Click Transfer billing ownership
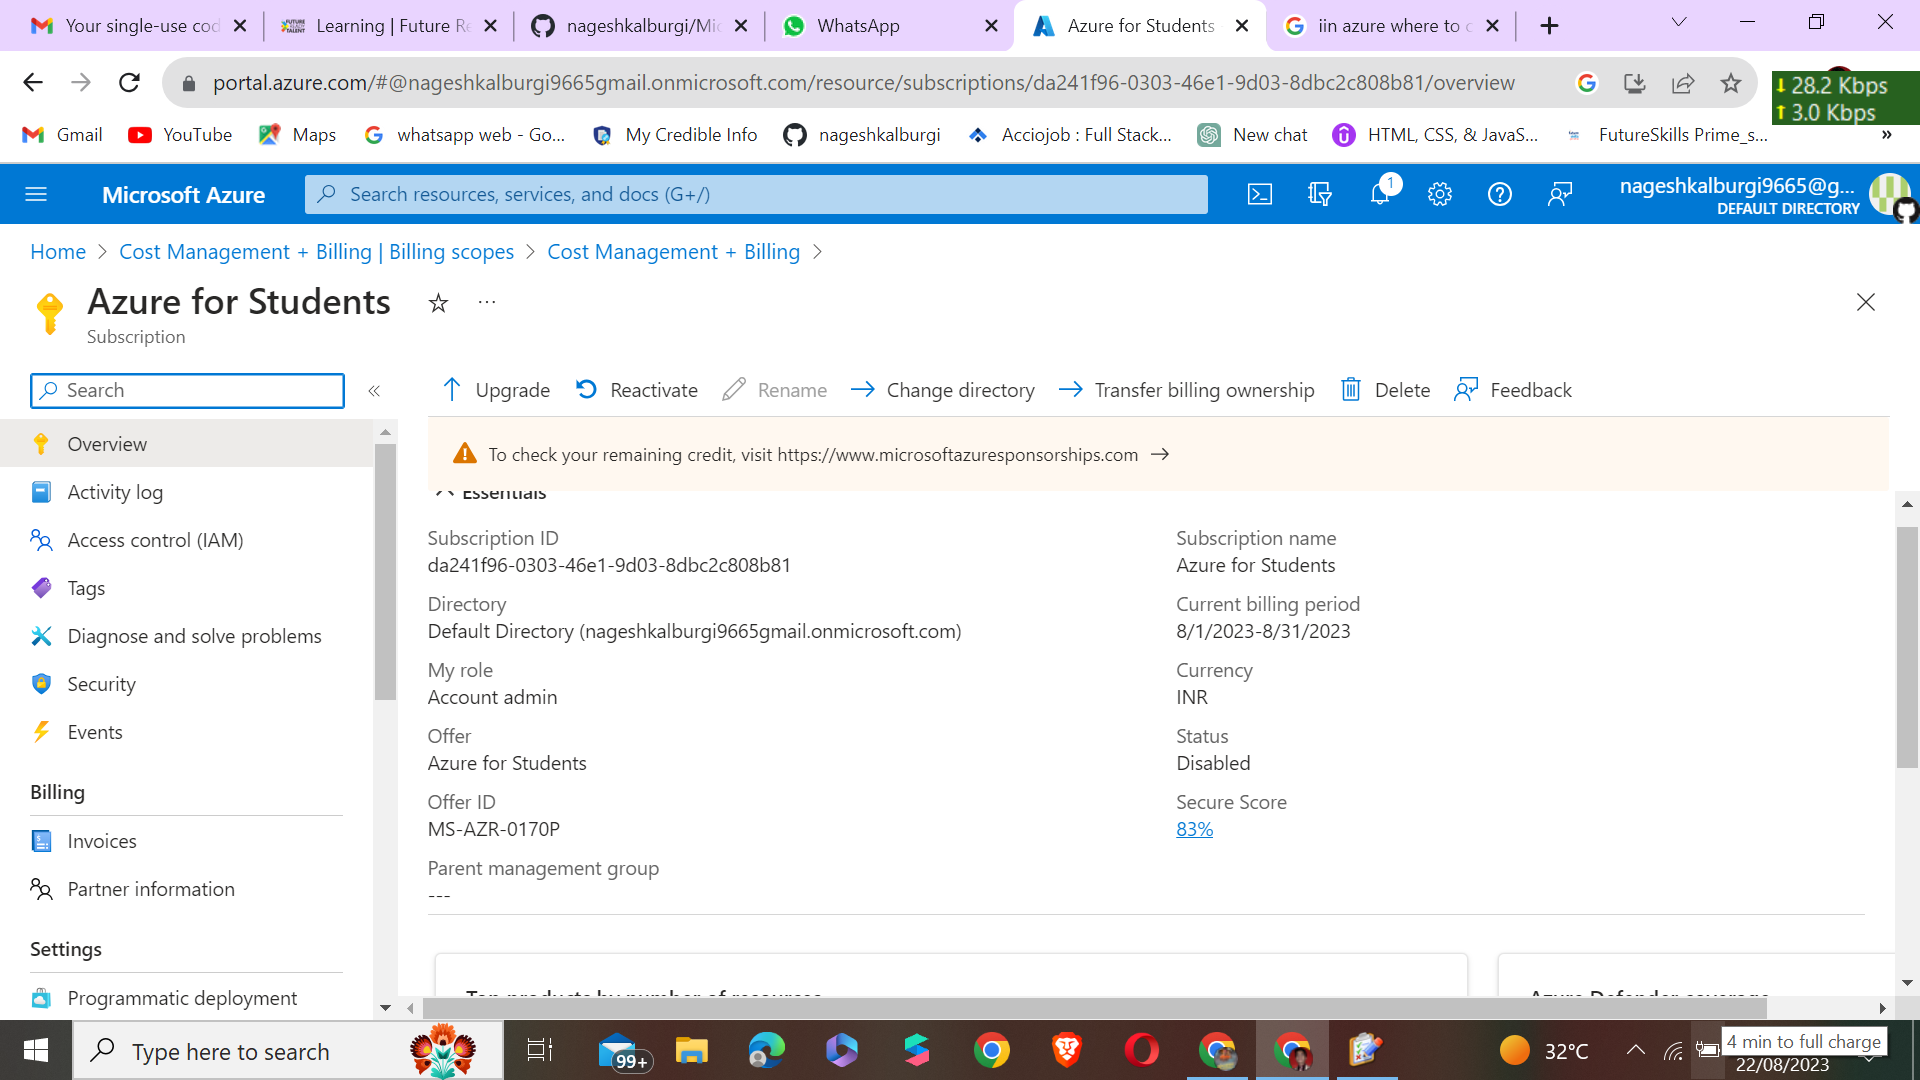This screenshot has height=1080, width=1920. point(1187,390)
